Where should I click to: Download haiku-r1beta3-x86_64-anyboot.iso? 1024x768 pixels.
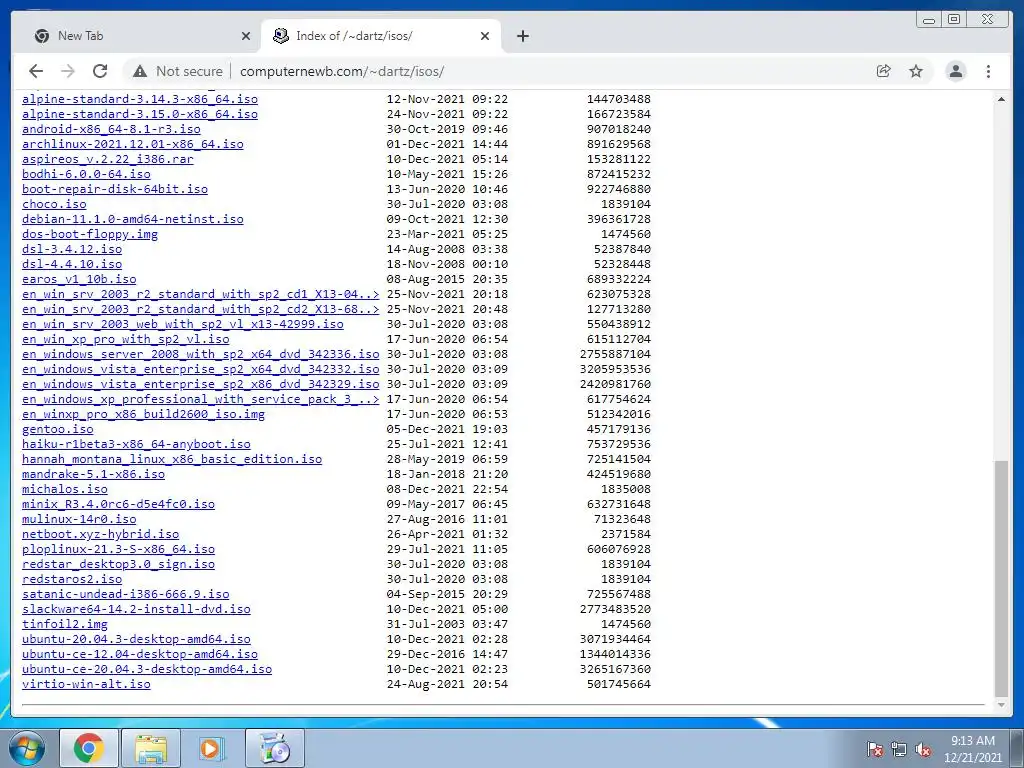tap(136, 445)
